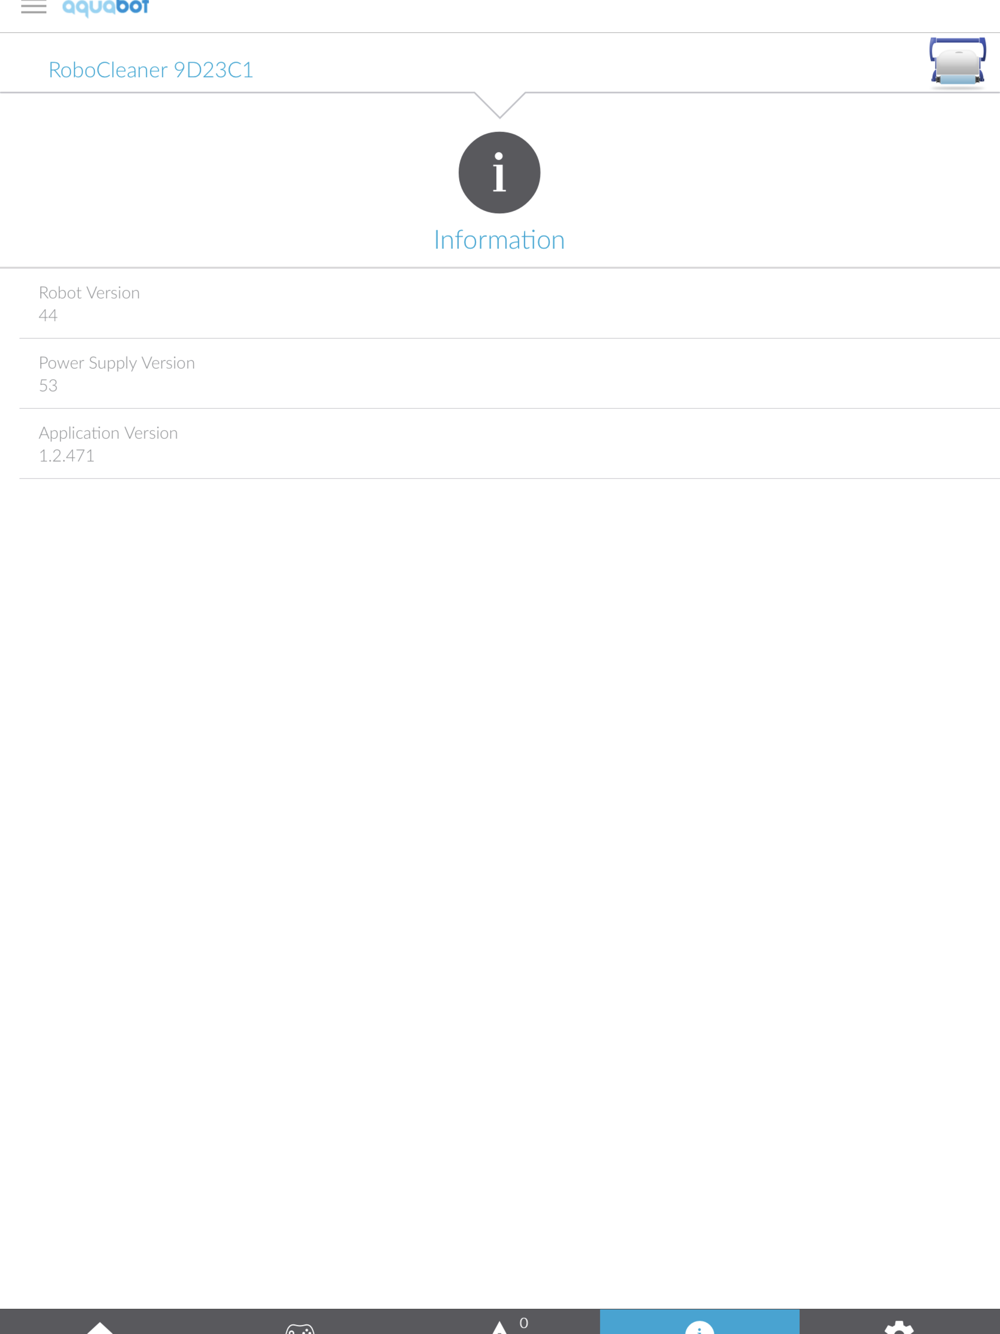The width and height of the screenshot is (1000, 1334).
Task: Tap the alert count badge showing 0
Action: (524, 1322)
